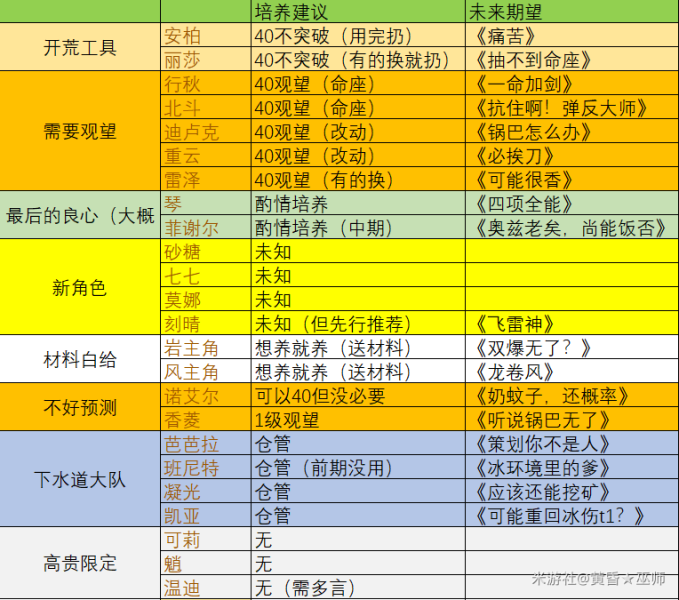Click the character cell 可莉
This screenshot has width=679, height=600.
point(206,539)
